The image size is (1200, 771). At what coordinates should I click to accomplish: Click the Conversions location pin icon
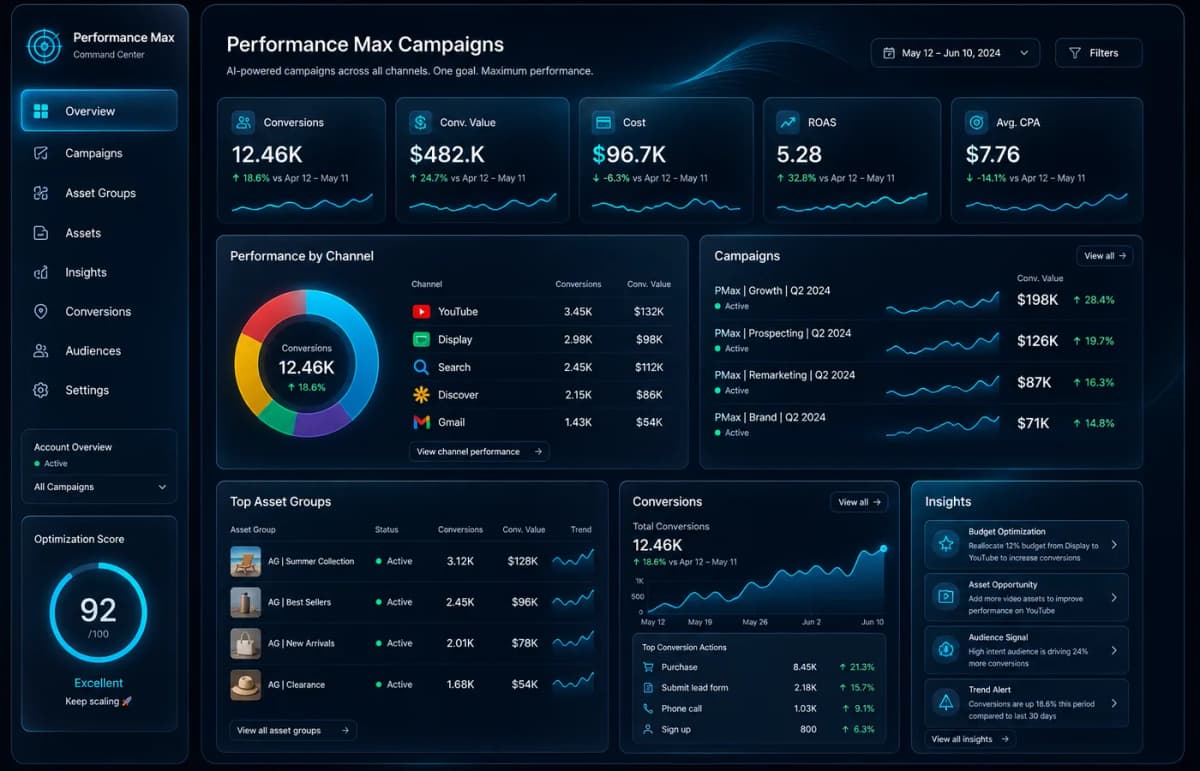[x=41, y=311]
